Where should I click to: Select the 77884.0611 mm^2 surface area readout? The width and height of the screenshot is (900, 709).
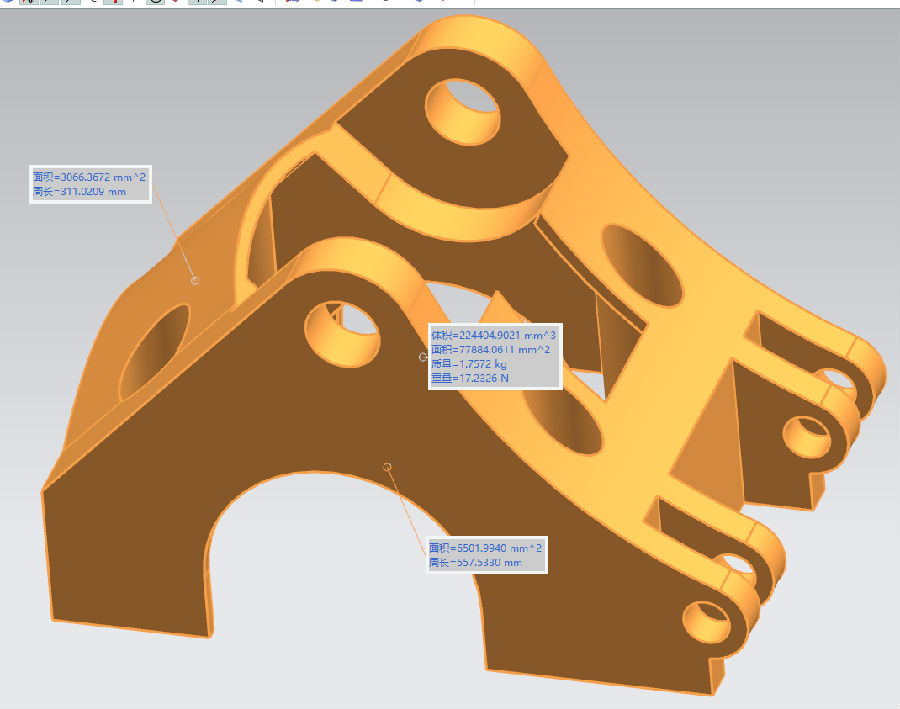(x=494, y=349)
